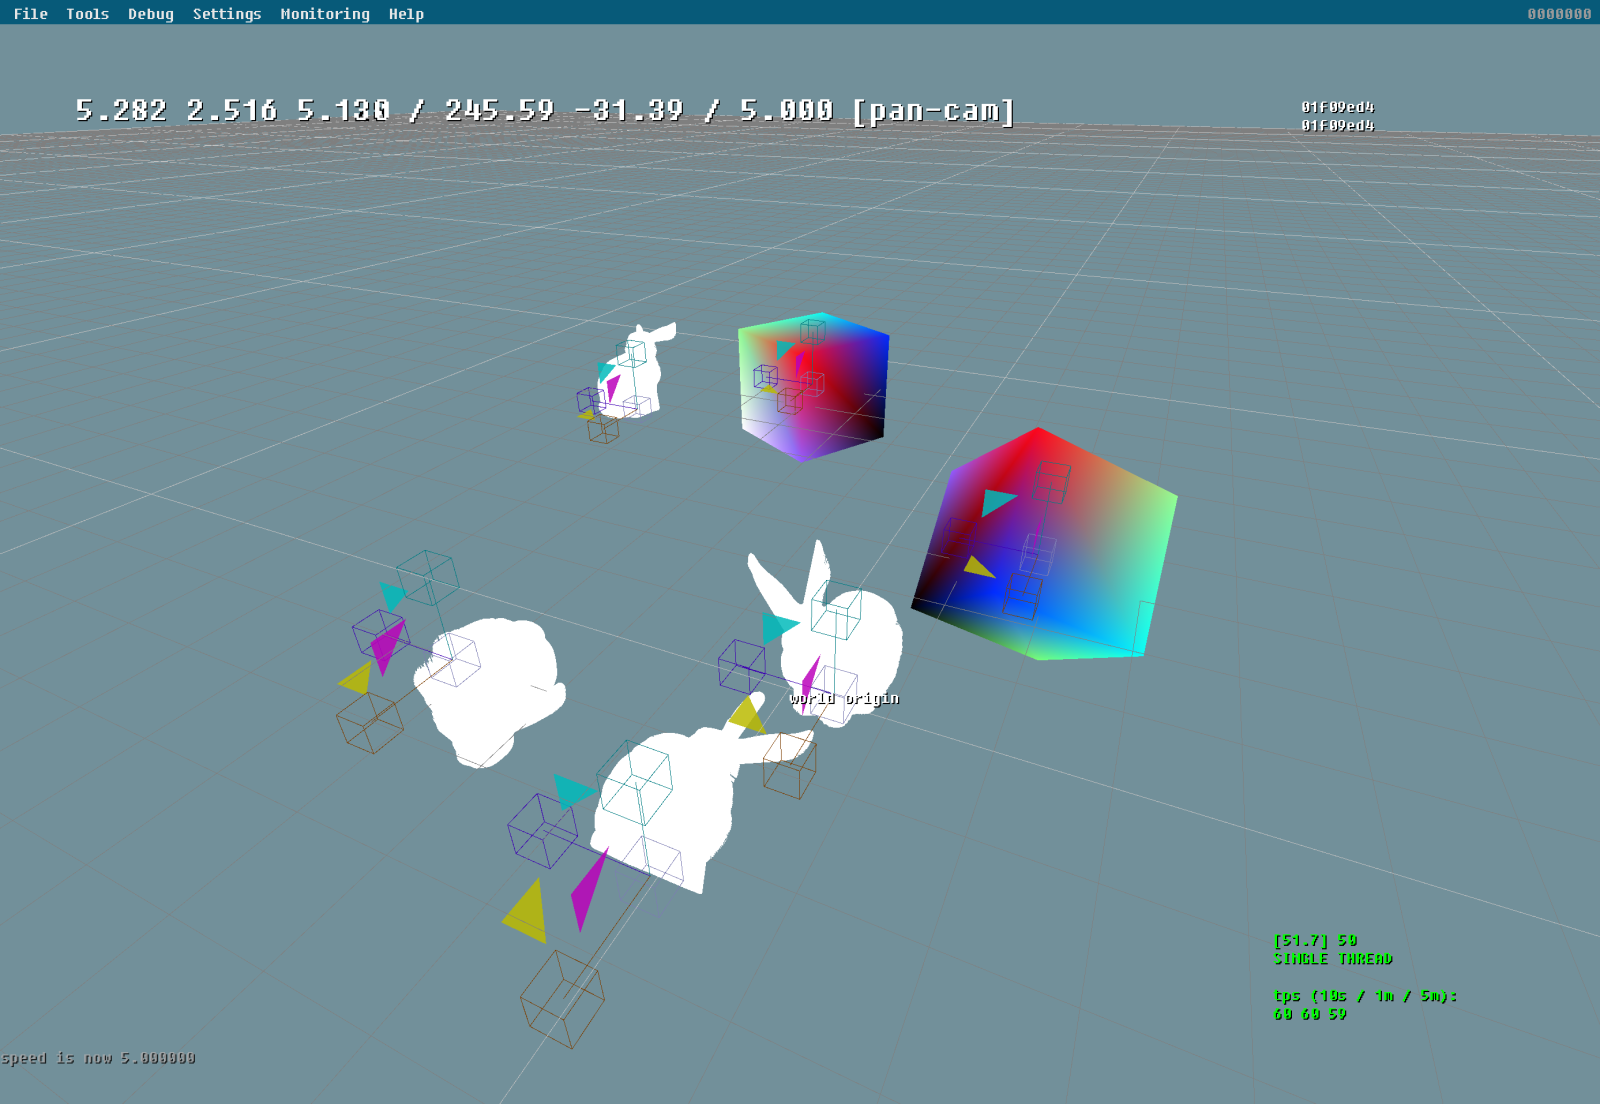Click the orange wireframe box beside the left bunny
The height and width of the screenshot is (1104, 1600).
pyautogui.click(x=370, y=723)
